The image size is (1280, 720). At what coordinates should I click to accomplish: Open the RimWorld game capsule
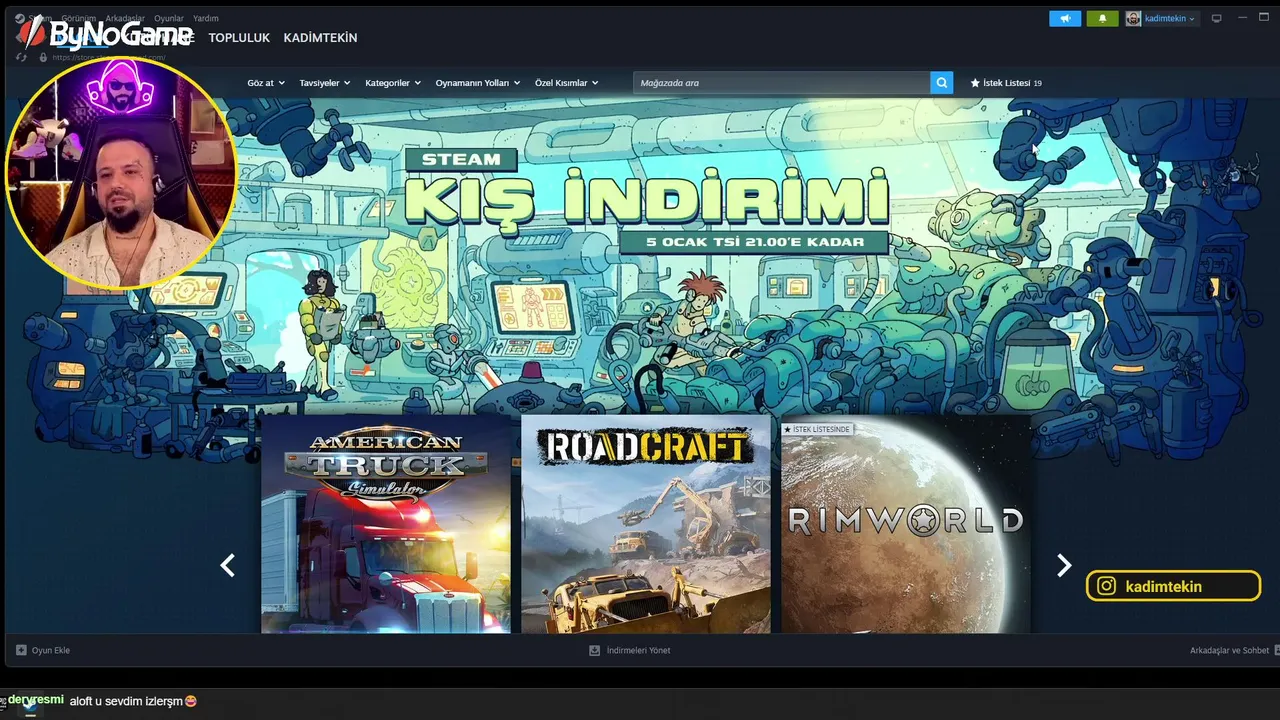pos(905,524)
